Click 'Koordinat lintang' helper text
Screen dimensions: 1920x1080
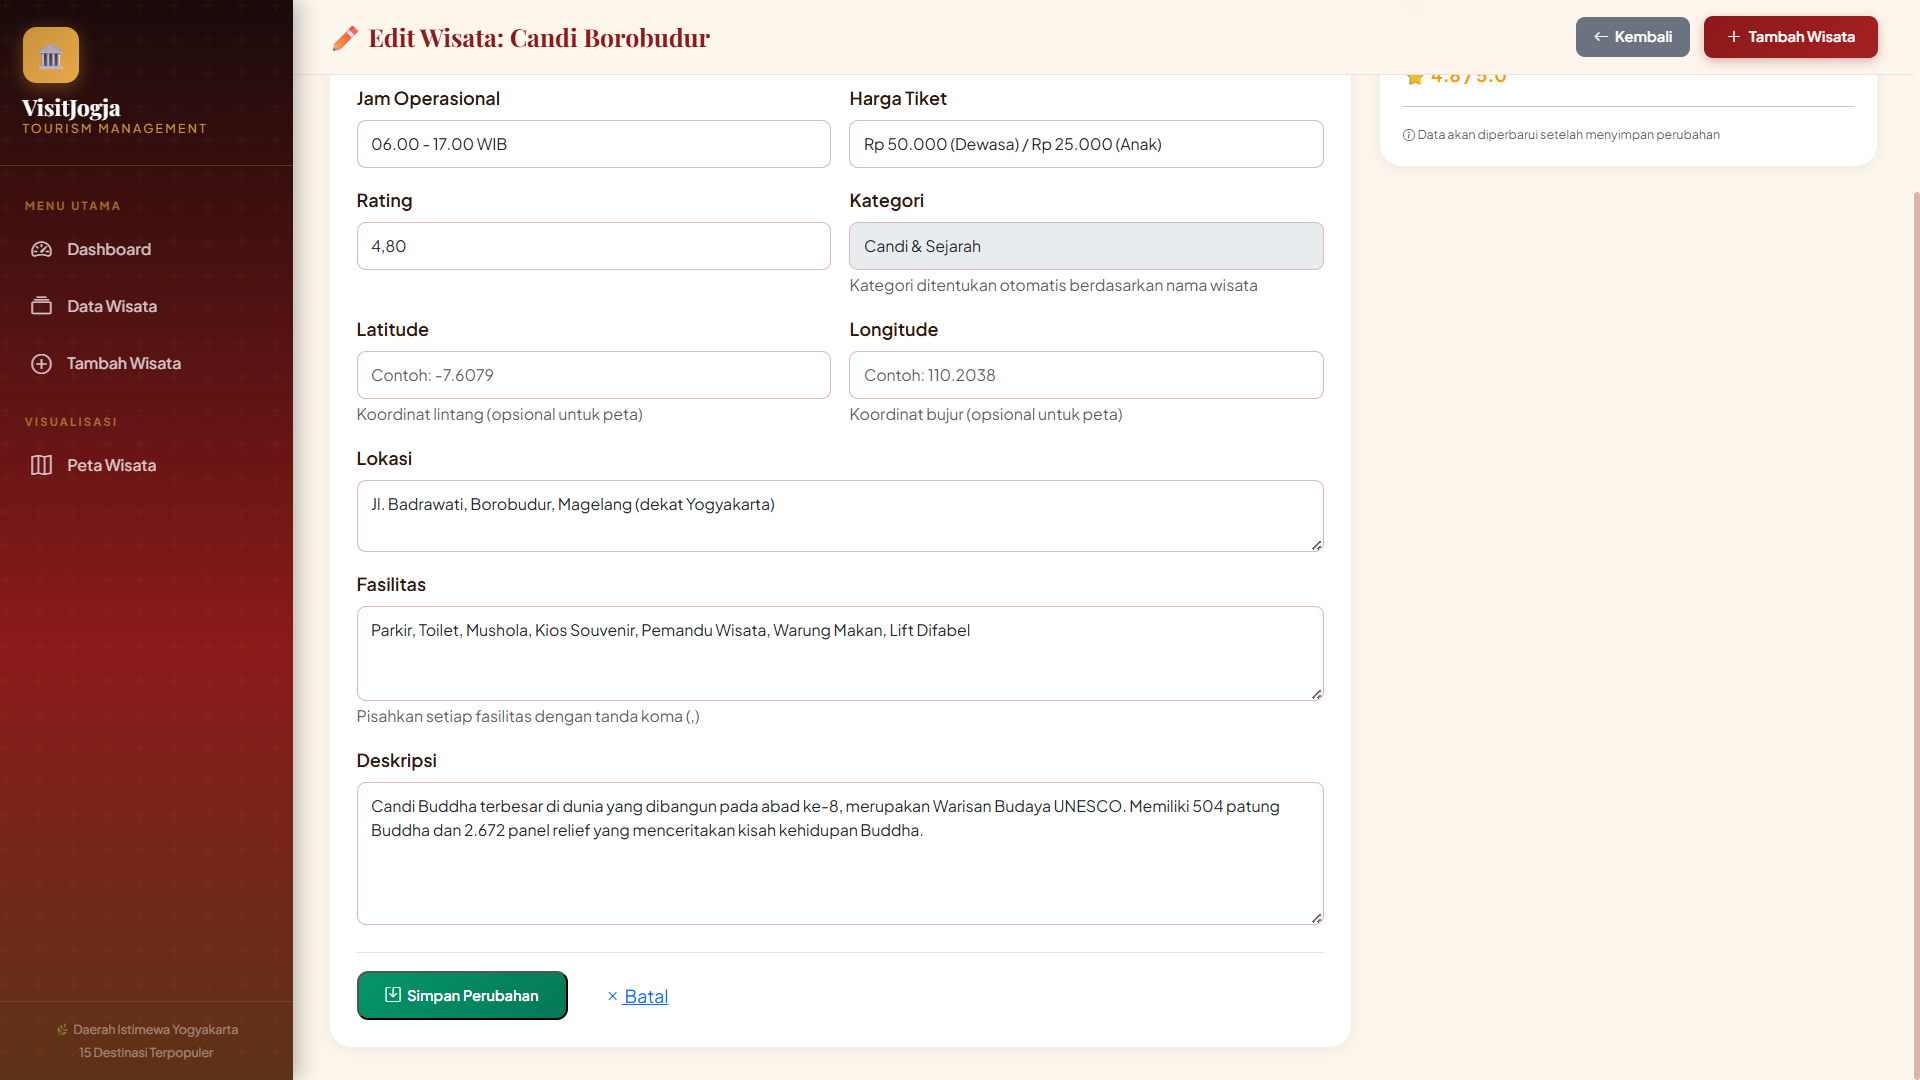pyautogui.click(x=499, y=415)
